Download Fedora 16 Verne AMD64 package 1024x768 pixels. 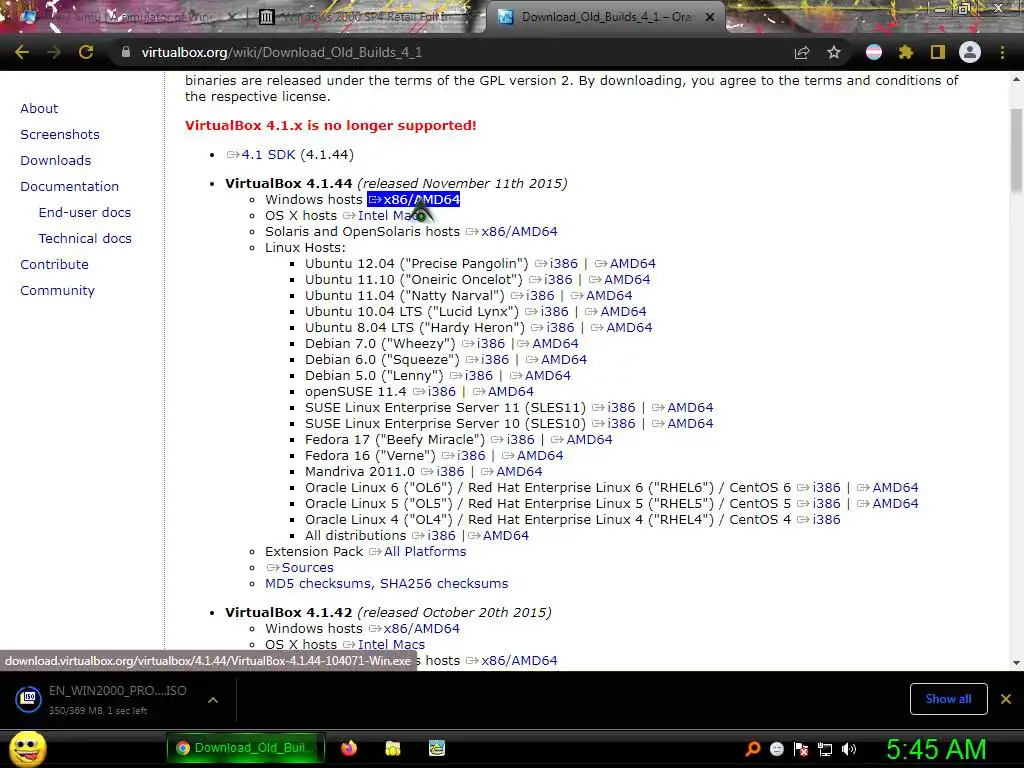pos(533,456)
